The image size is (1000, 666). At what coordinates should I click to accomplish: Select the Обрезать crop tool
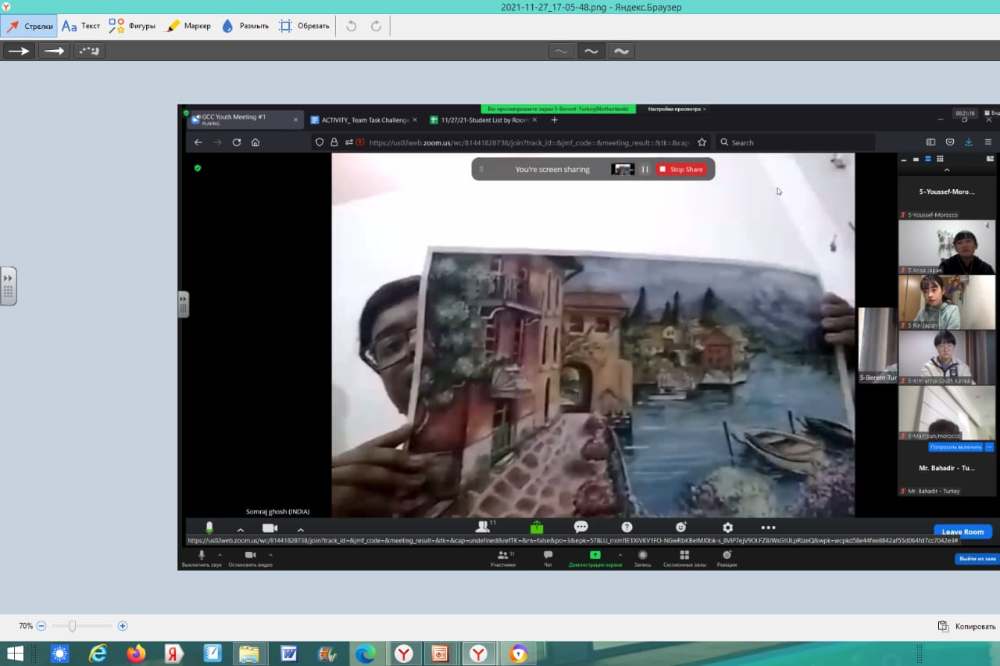pyautogui.click(x=304, y=26)
